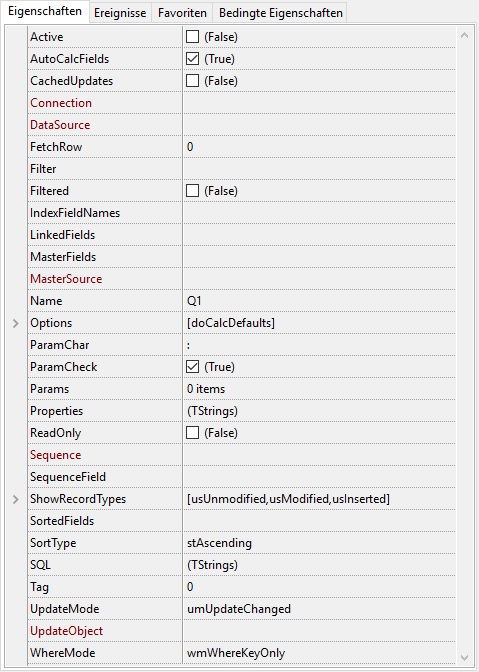Uncheck the AutoCalcFields checkbox
This screenshot has height=672, width=479.
[192, 59]
